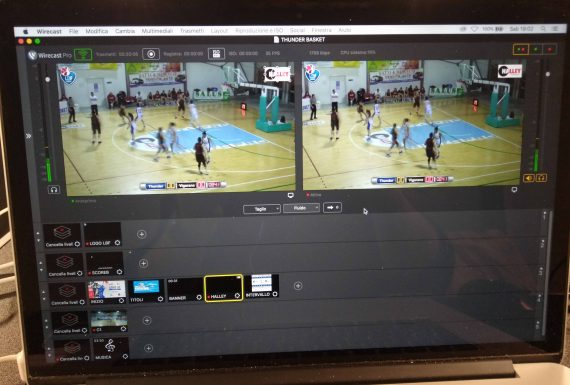Adjust the preview audio volume slider knob
Screen dimensions: 570x385
pos(48,79)
